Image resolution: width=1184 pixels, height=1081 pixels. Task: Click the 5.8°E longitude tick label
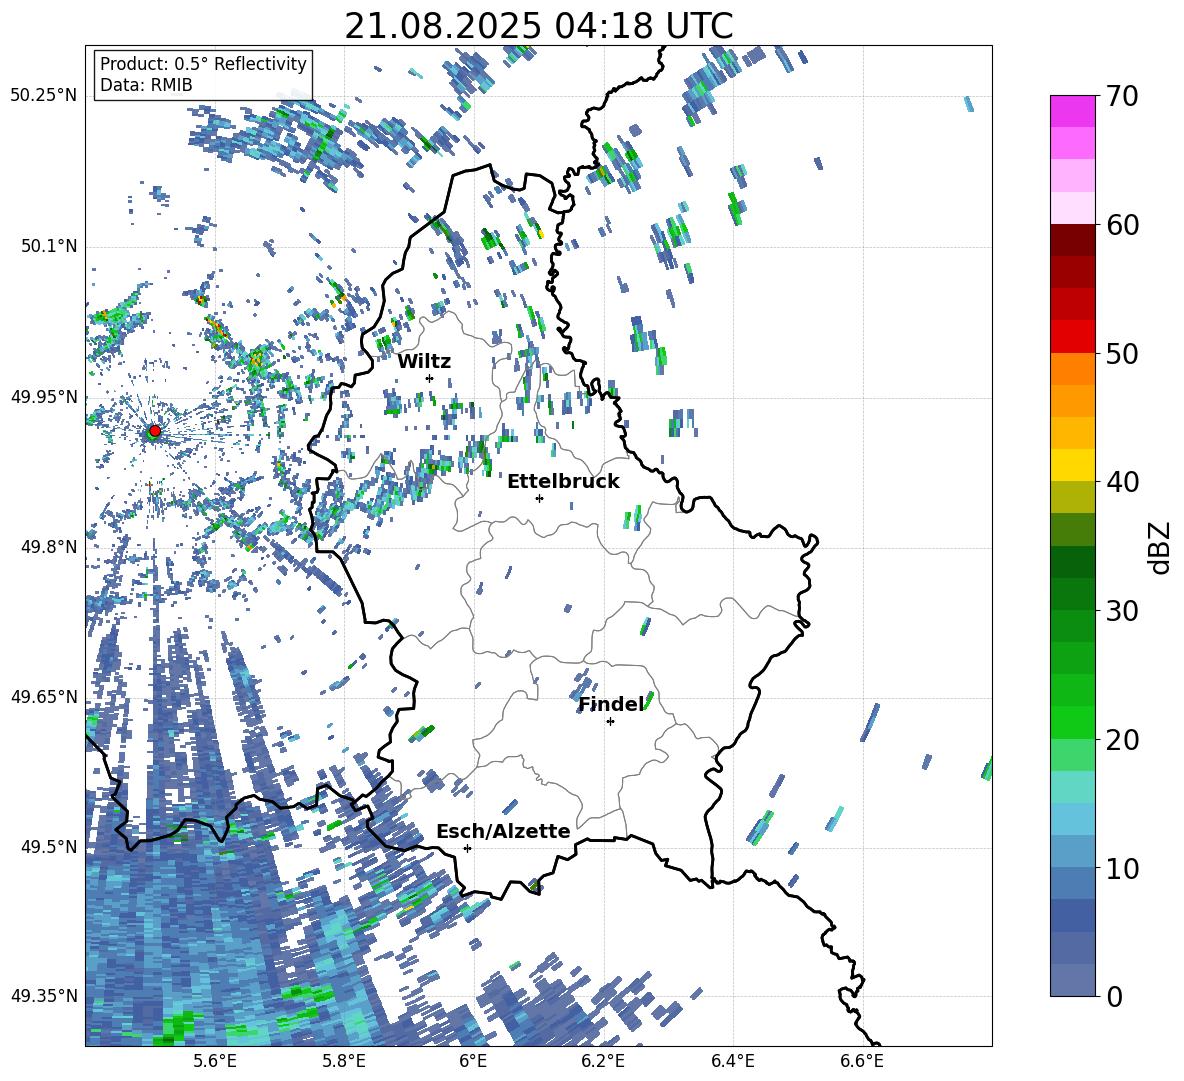tap(344, 1062)
